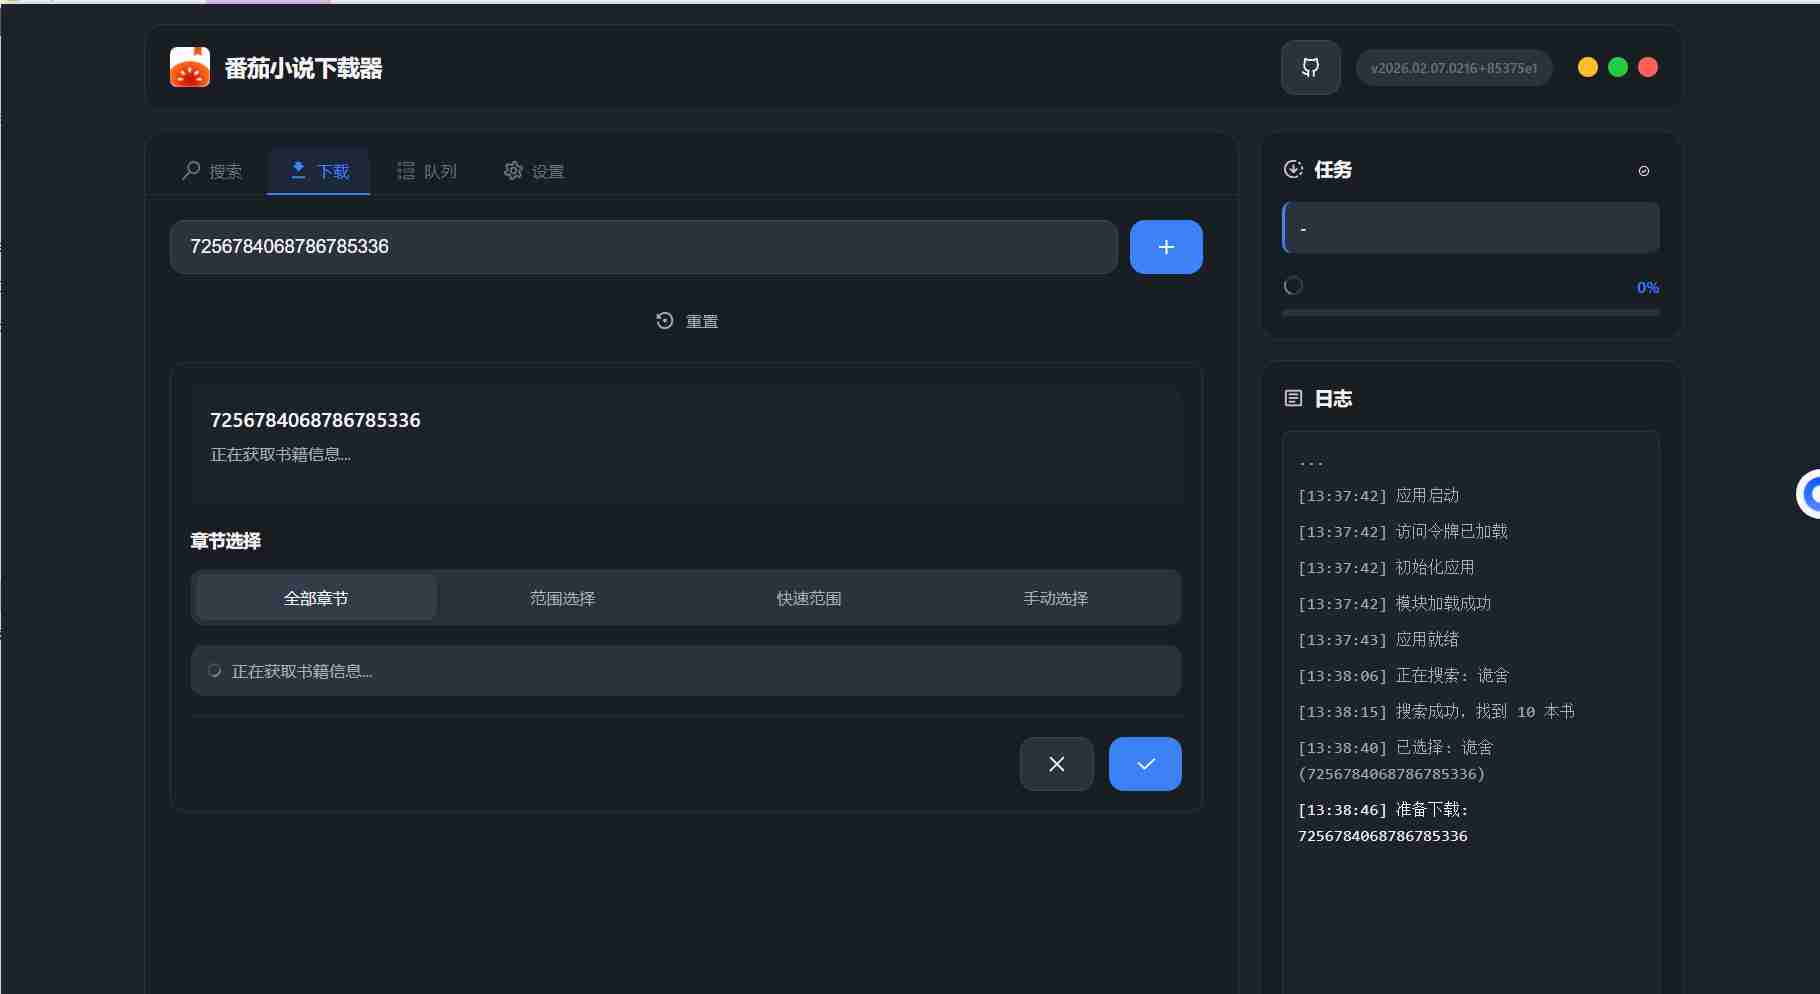Viewport: 1820px width, 994px height.
Task: Click the book ID input field
Action: 643,247
